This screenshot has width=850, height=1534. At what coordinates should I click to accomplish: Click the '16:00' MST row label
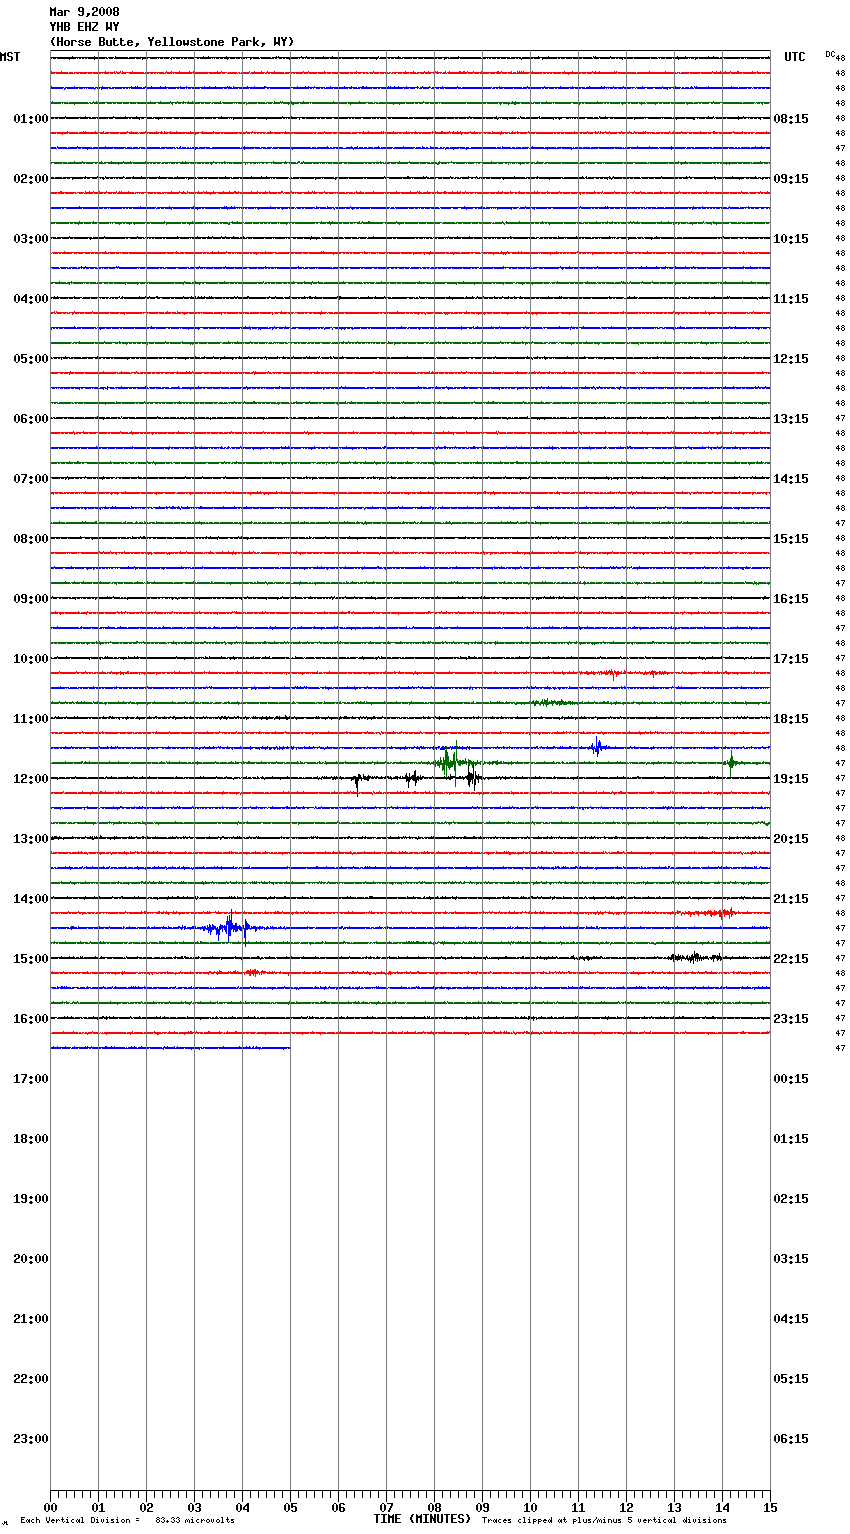pos(31,1019)
